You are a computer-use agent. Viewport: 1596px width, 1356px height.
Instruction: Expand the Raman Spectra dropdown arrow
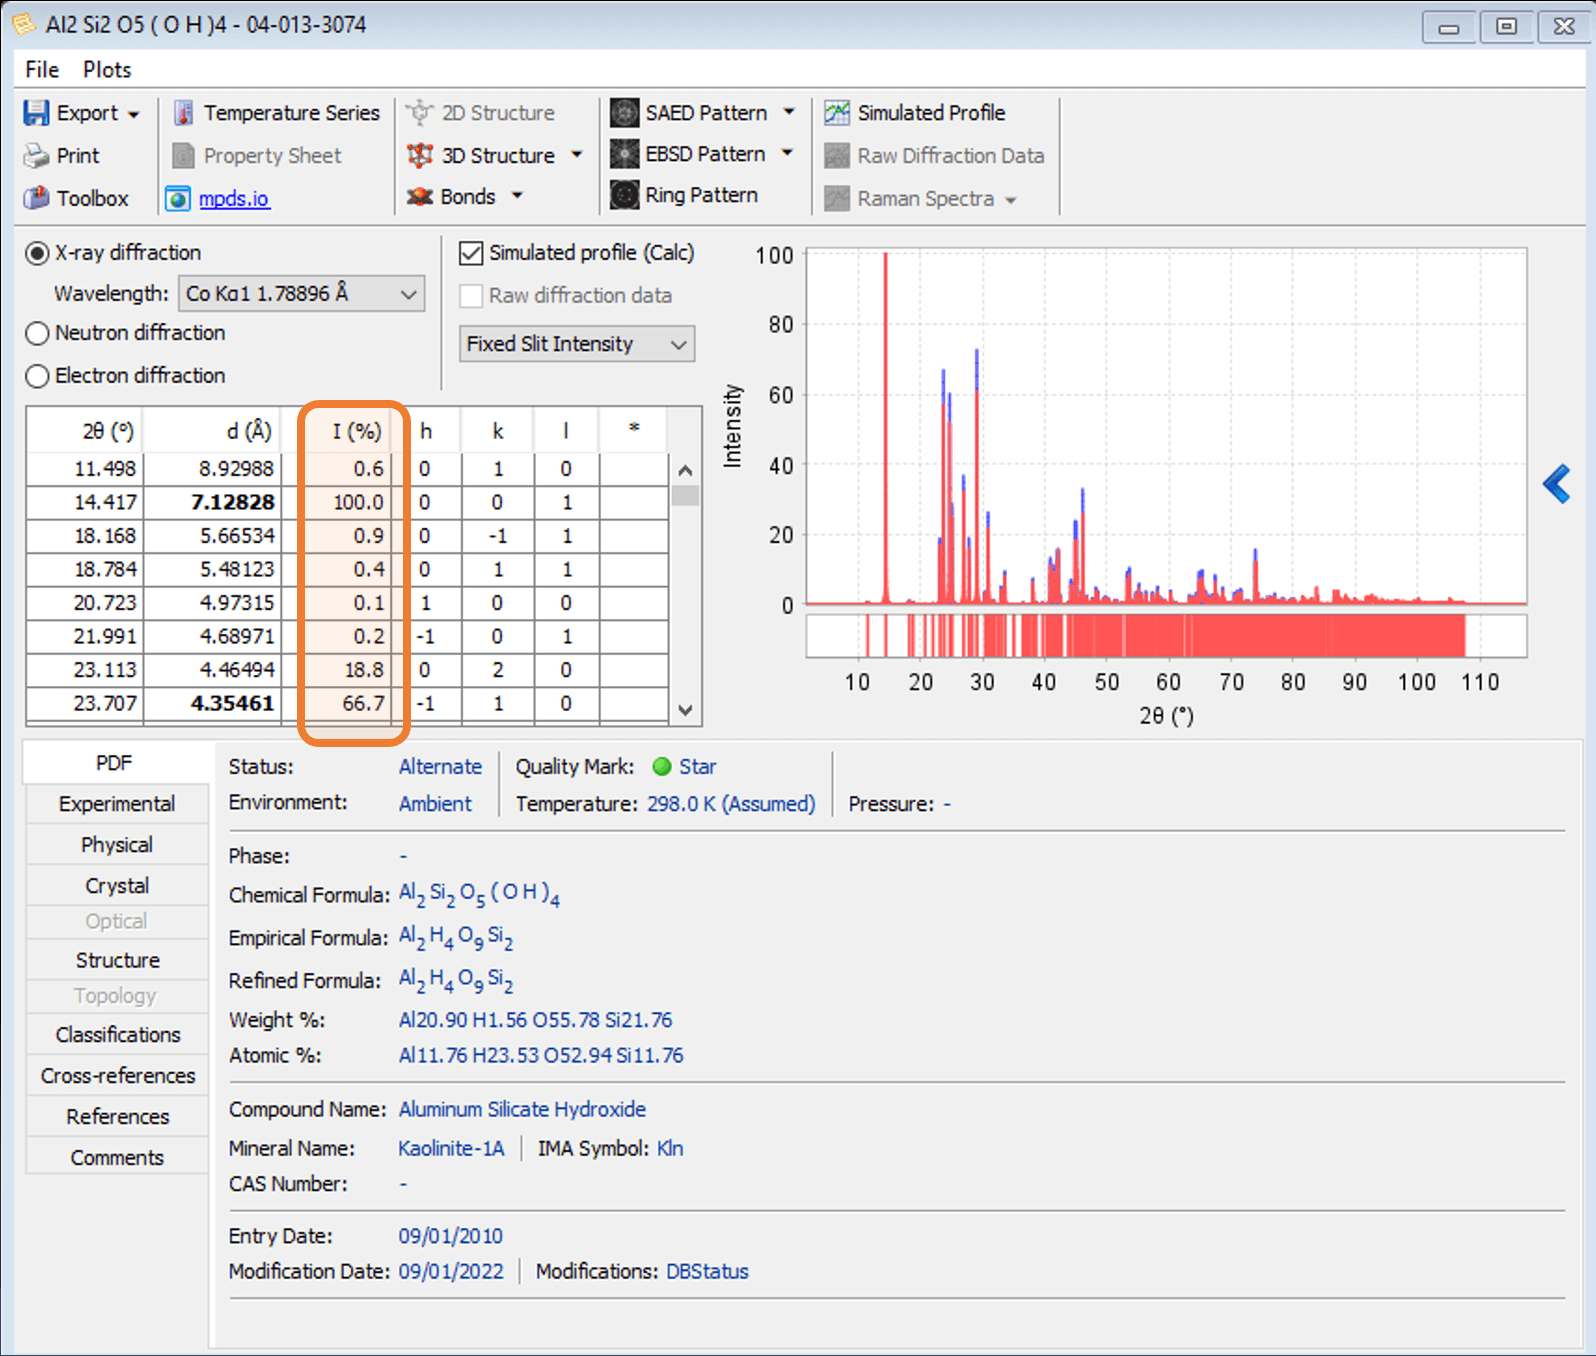pyautogui.click(x=1011, y=200)
